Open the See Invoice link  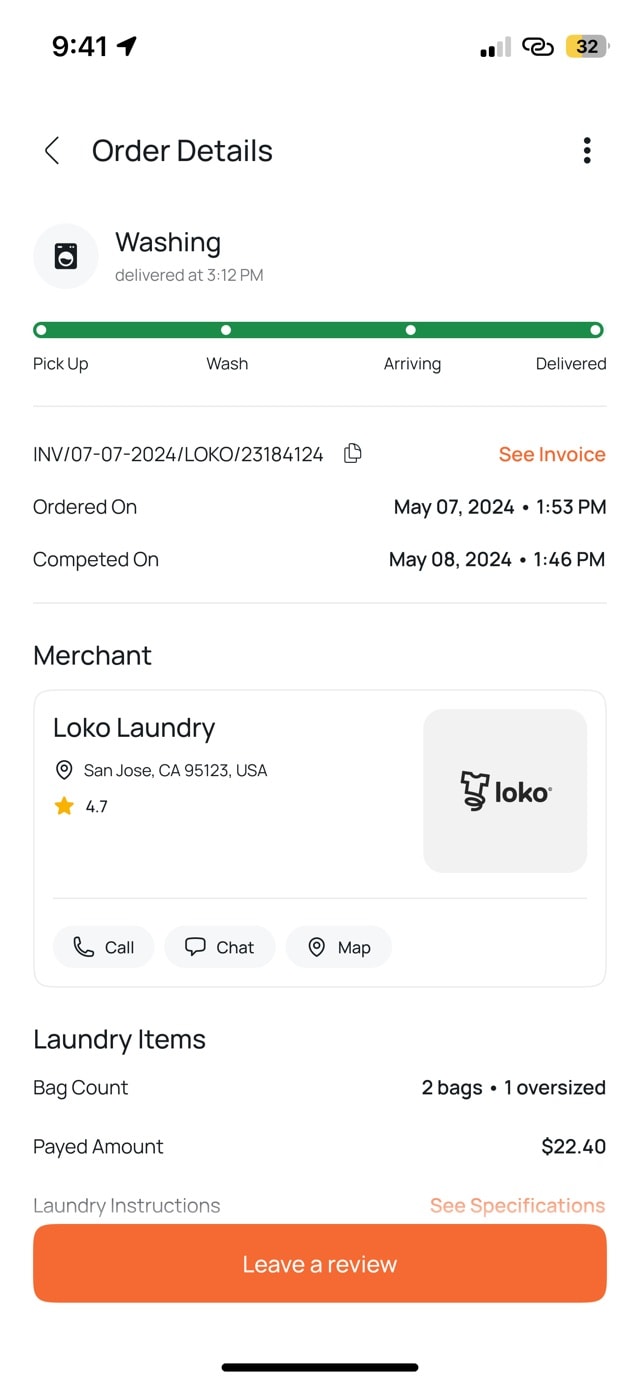tap(552, 454)
